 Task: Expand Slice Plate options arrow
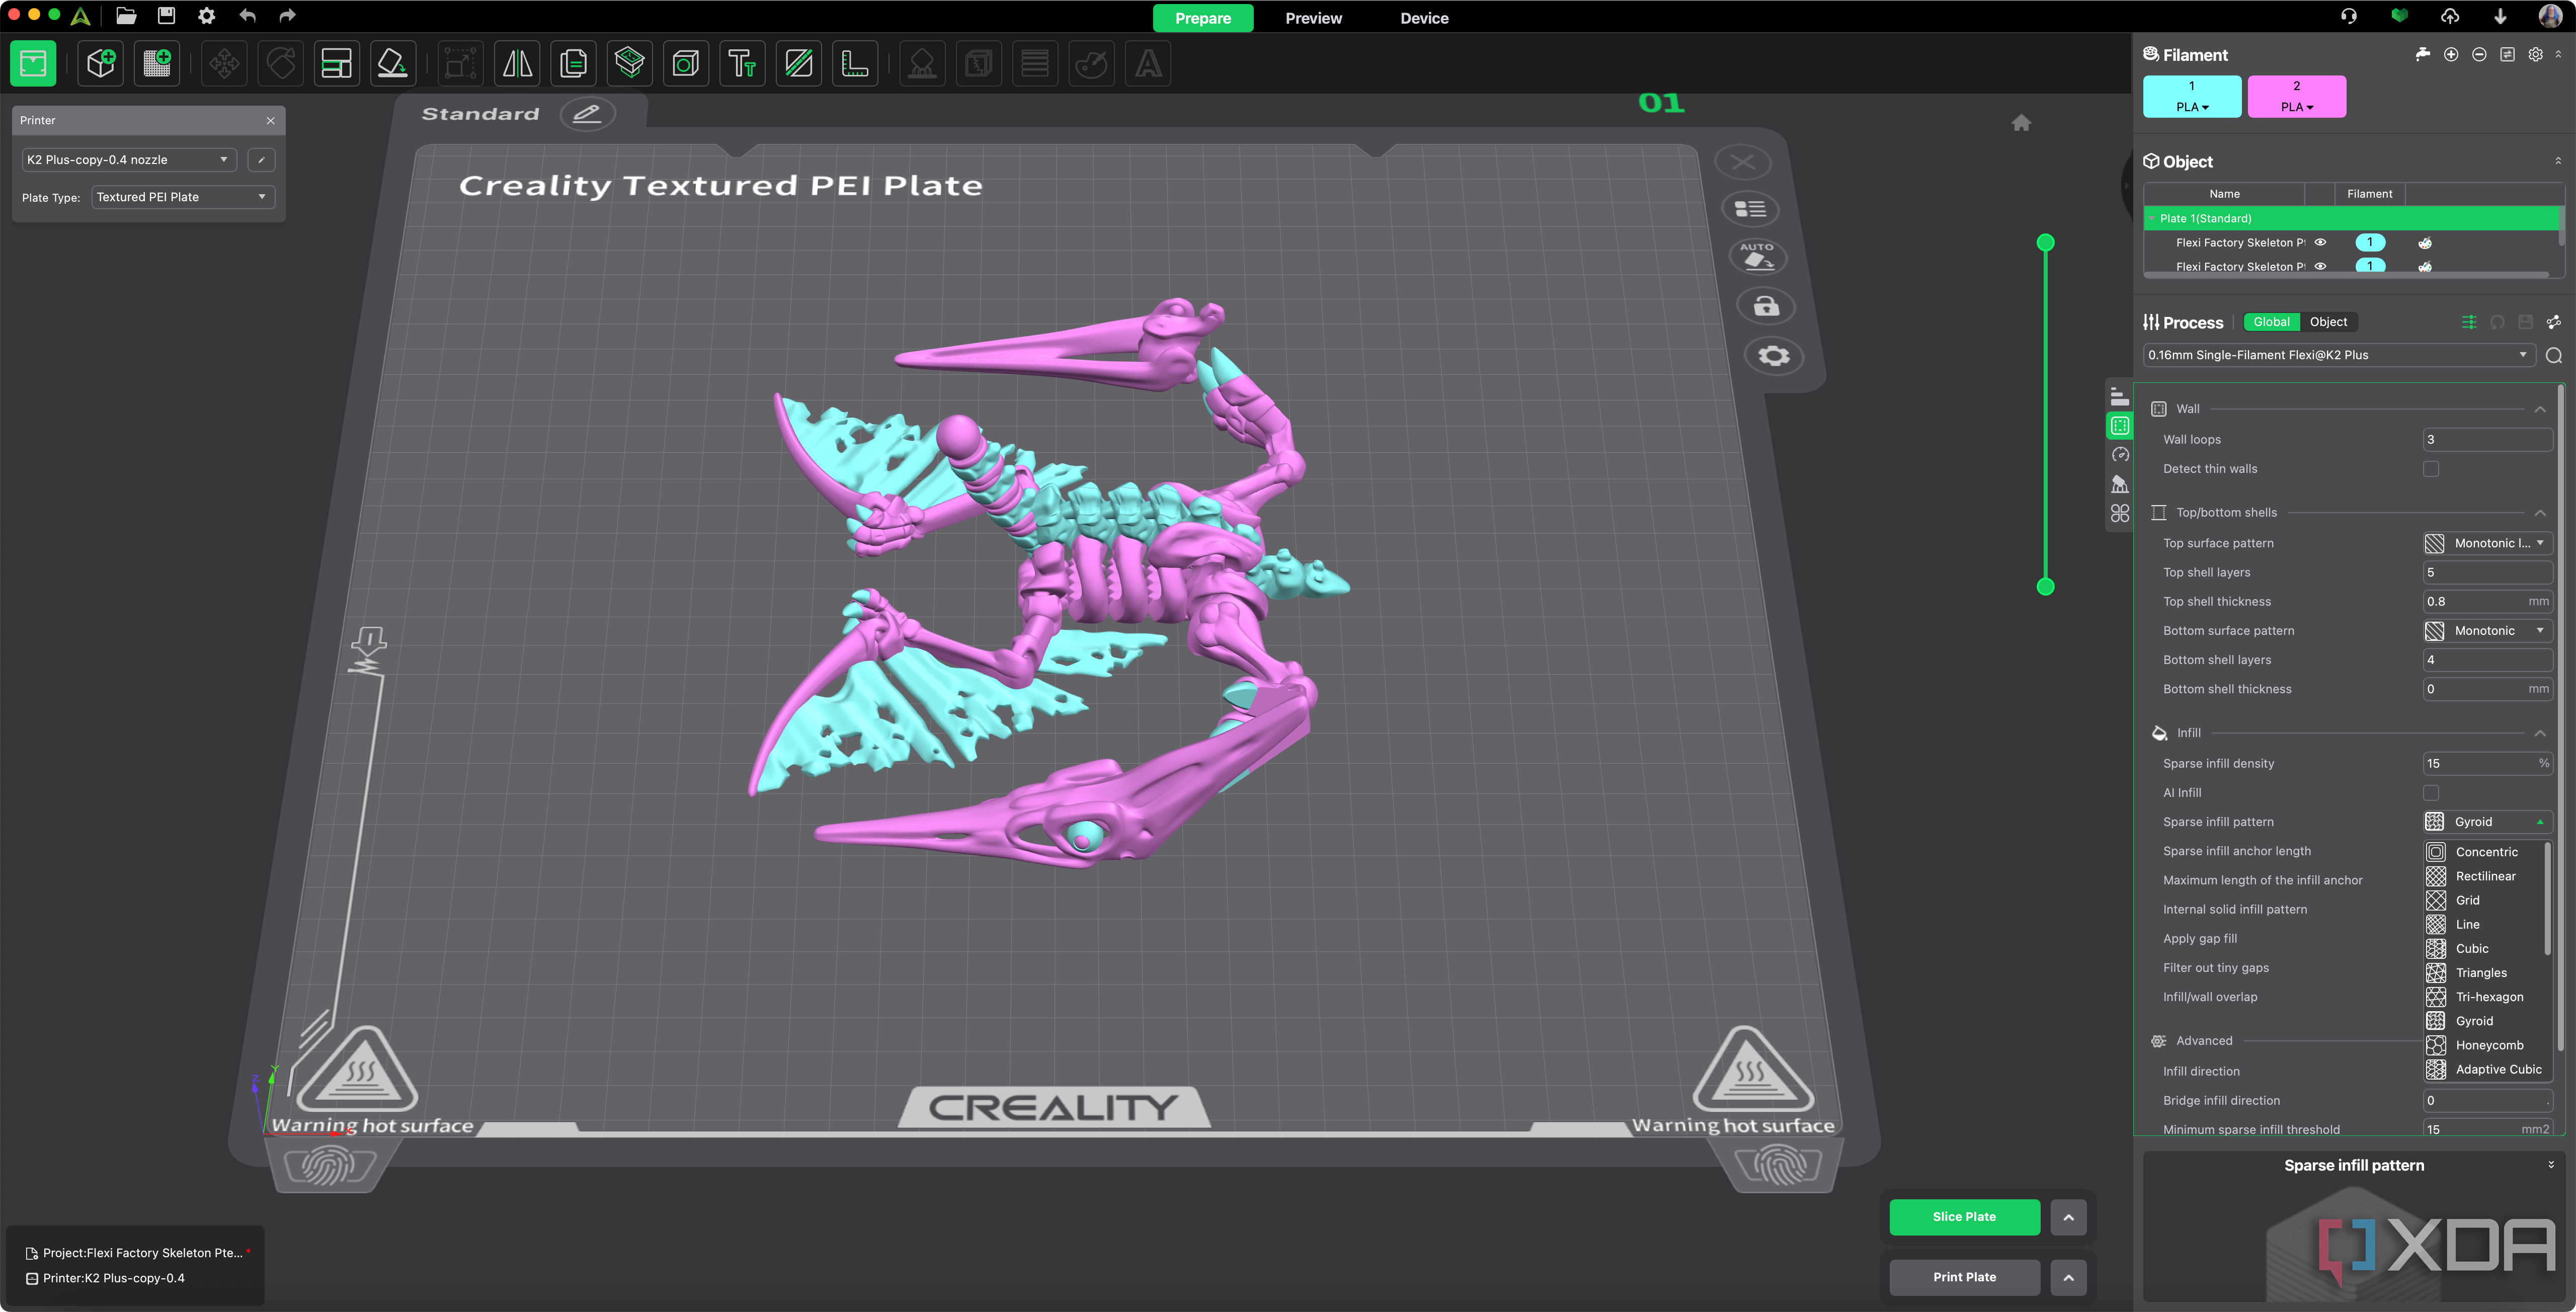(x=2068, y=1217)
